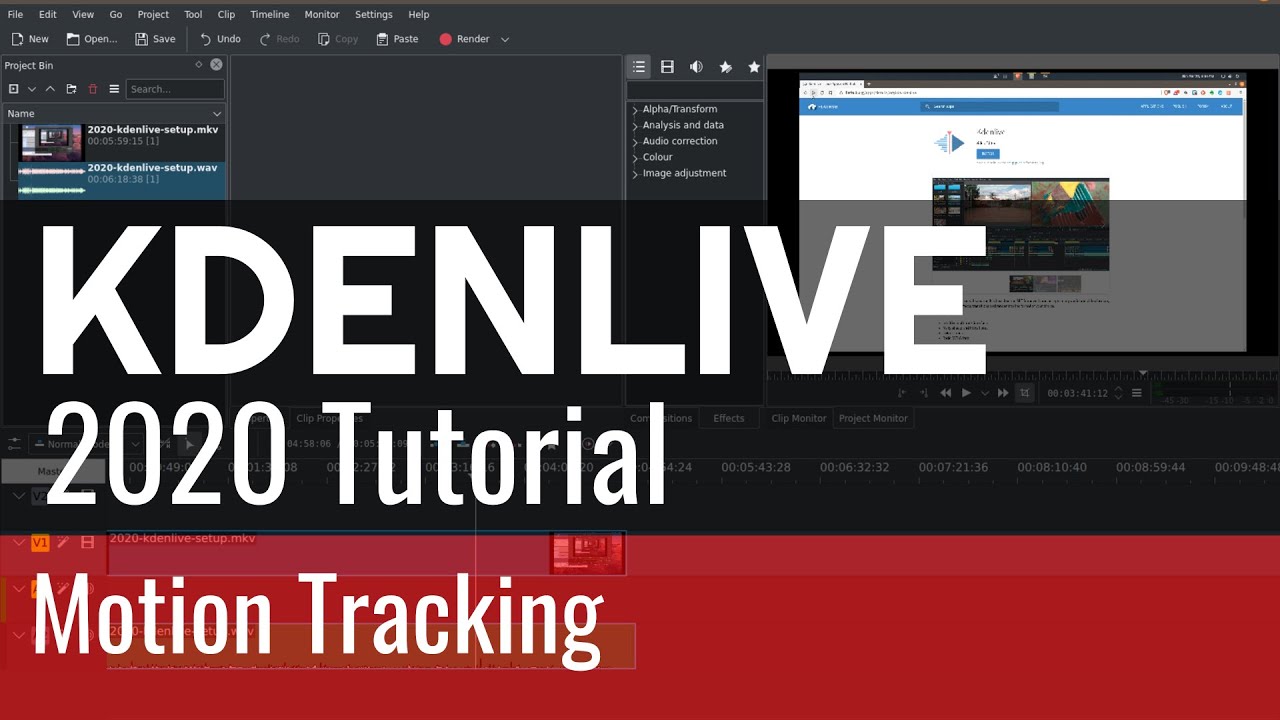Show custom effects with the edited star icon
1280x720 pixels.
pyautogui.click(x=725, y=67)
